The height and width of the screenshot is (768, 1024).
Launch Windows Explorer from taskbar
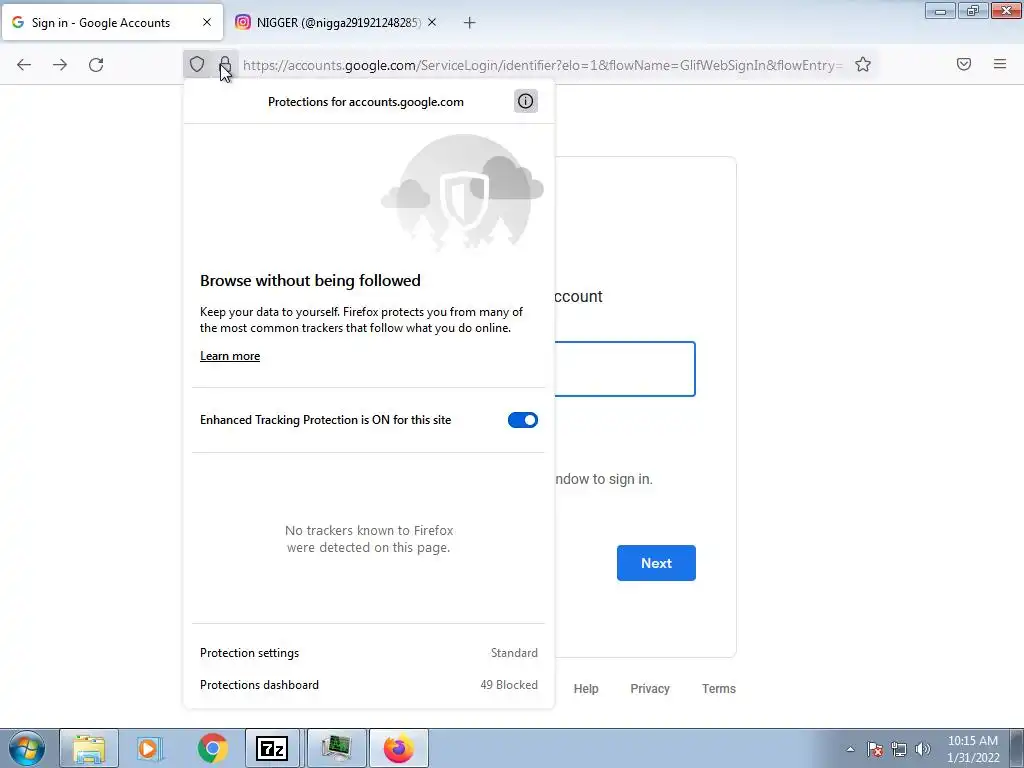[89, 748]
